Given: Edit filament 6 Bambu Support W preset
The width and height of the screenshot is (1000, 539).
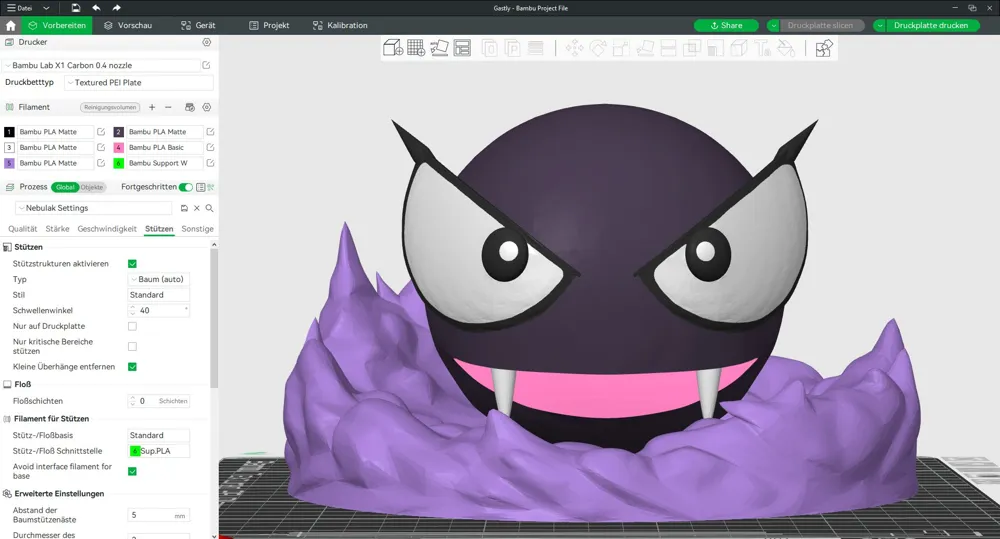Looking at the screenshot, I should coord(210,163).
